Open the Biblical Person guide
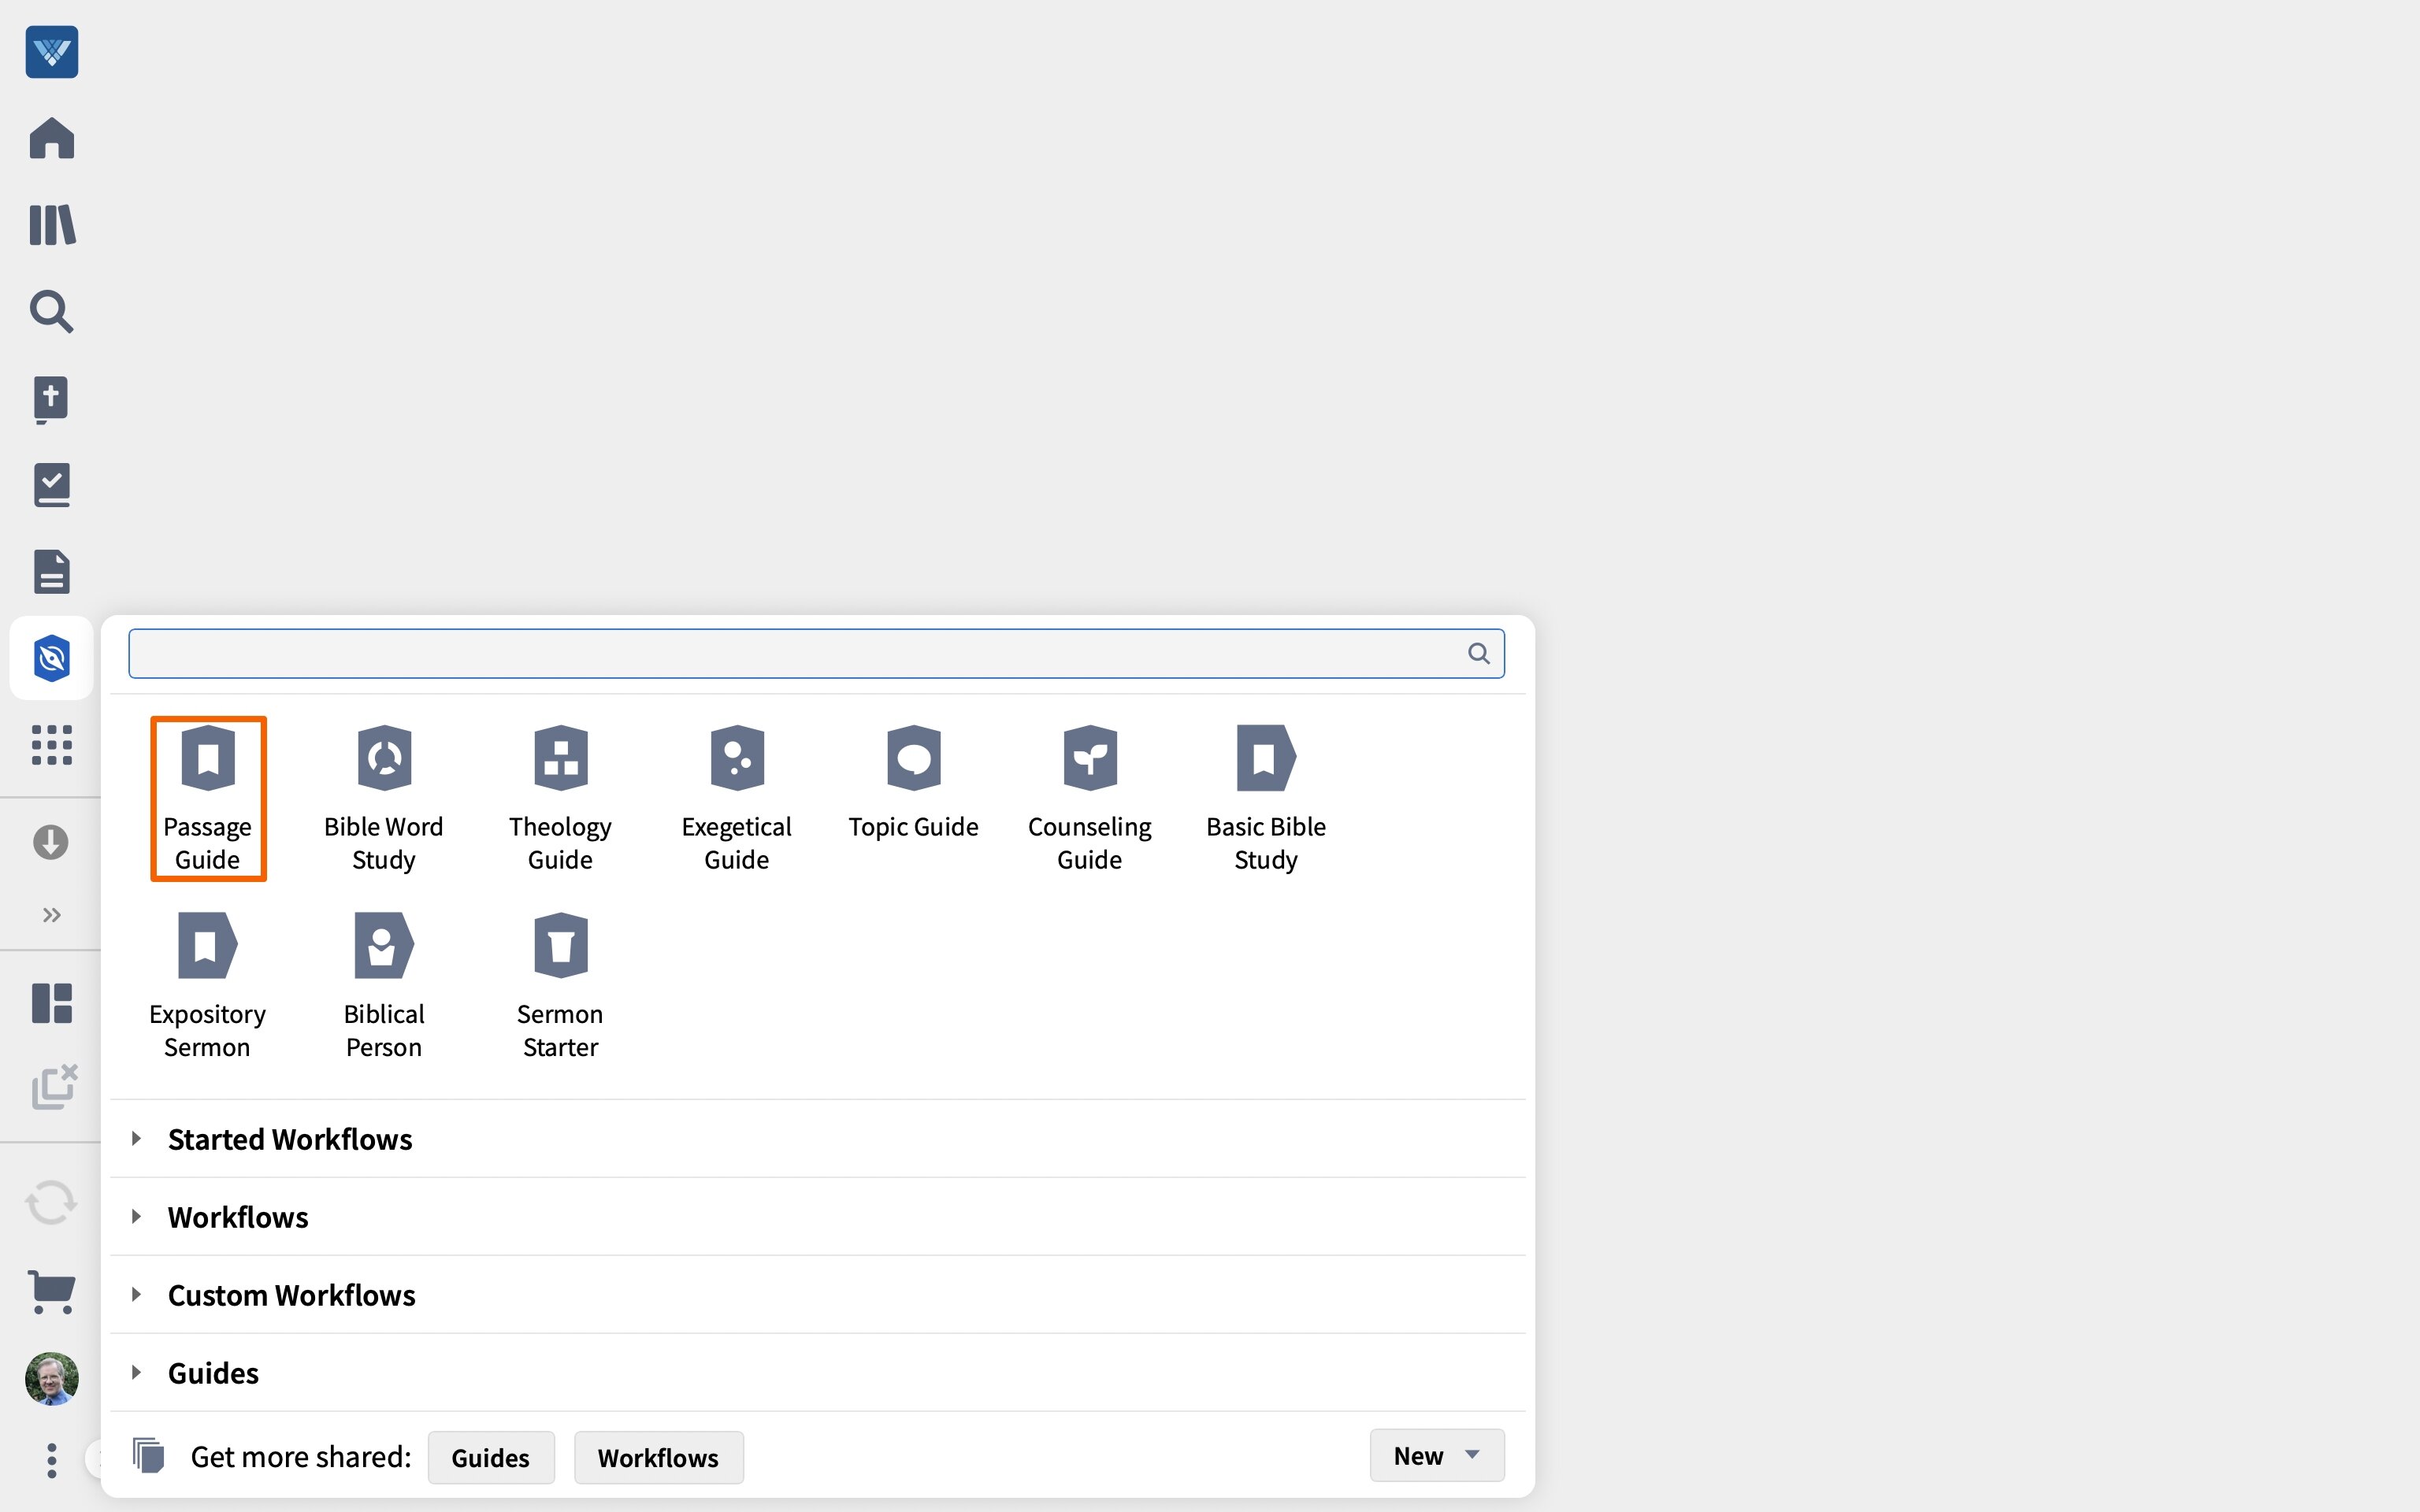The image size is (2420, 1512). pyautogui.click(x=384, y=985)
